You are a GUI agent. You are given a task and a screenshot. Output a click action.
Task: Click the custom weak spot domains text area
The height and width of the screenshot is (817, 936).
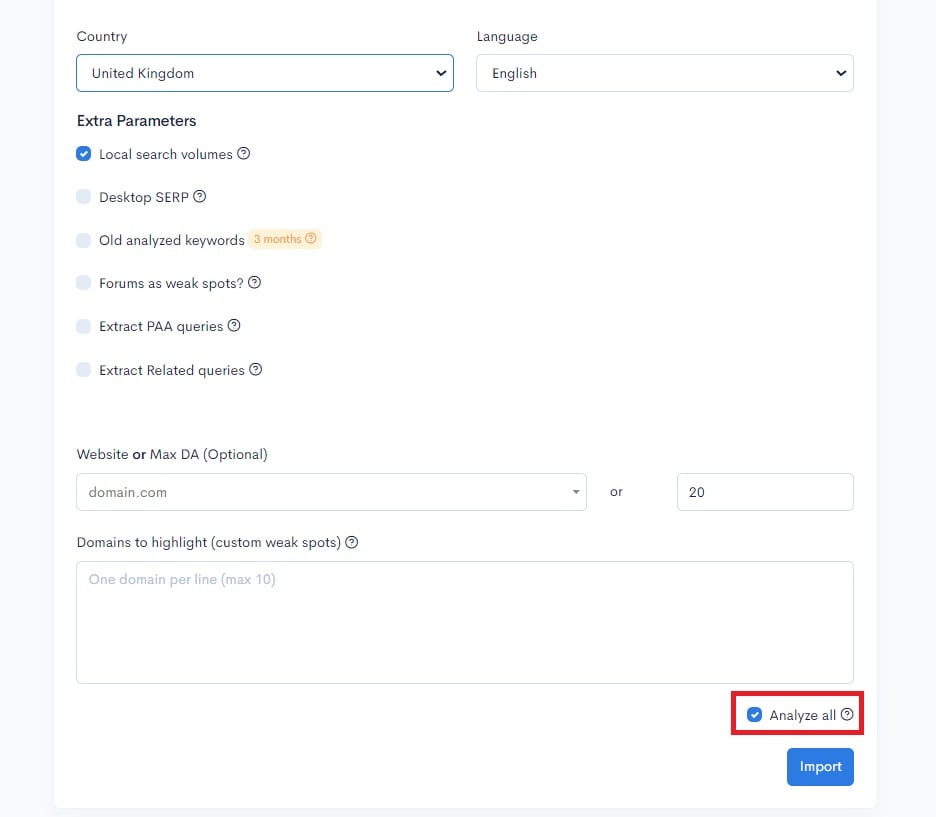464,622
